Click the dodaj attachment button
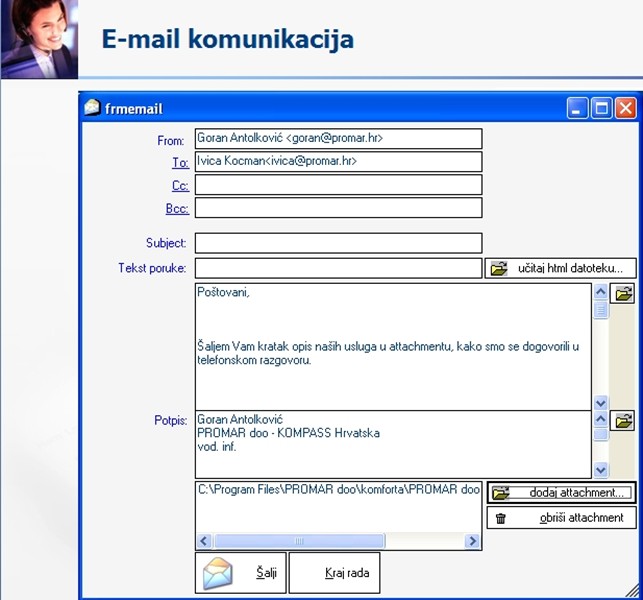The width and height of the screenshot is (643, 600). [x=561, y=492]
